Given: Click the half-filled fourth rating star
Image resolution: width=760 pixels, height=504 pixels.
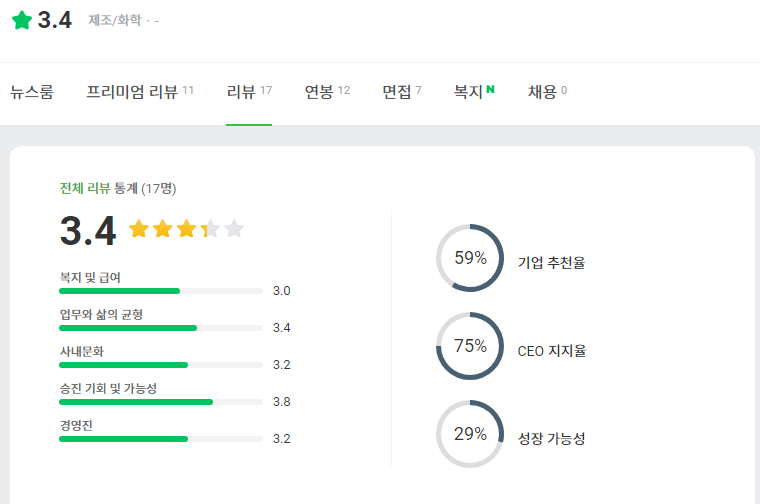Looking at the screenshot, I should 210,229.
